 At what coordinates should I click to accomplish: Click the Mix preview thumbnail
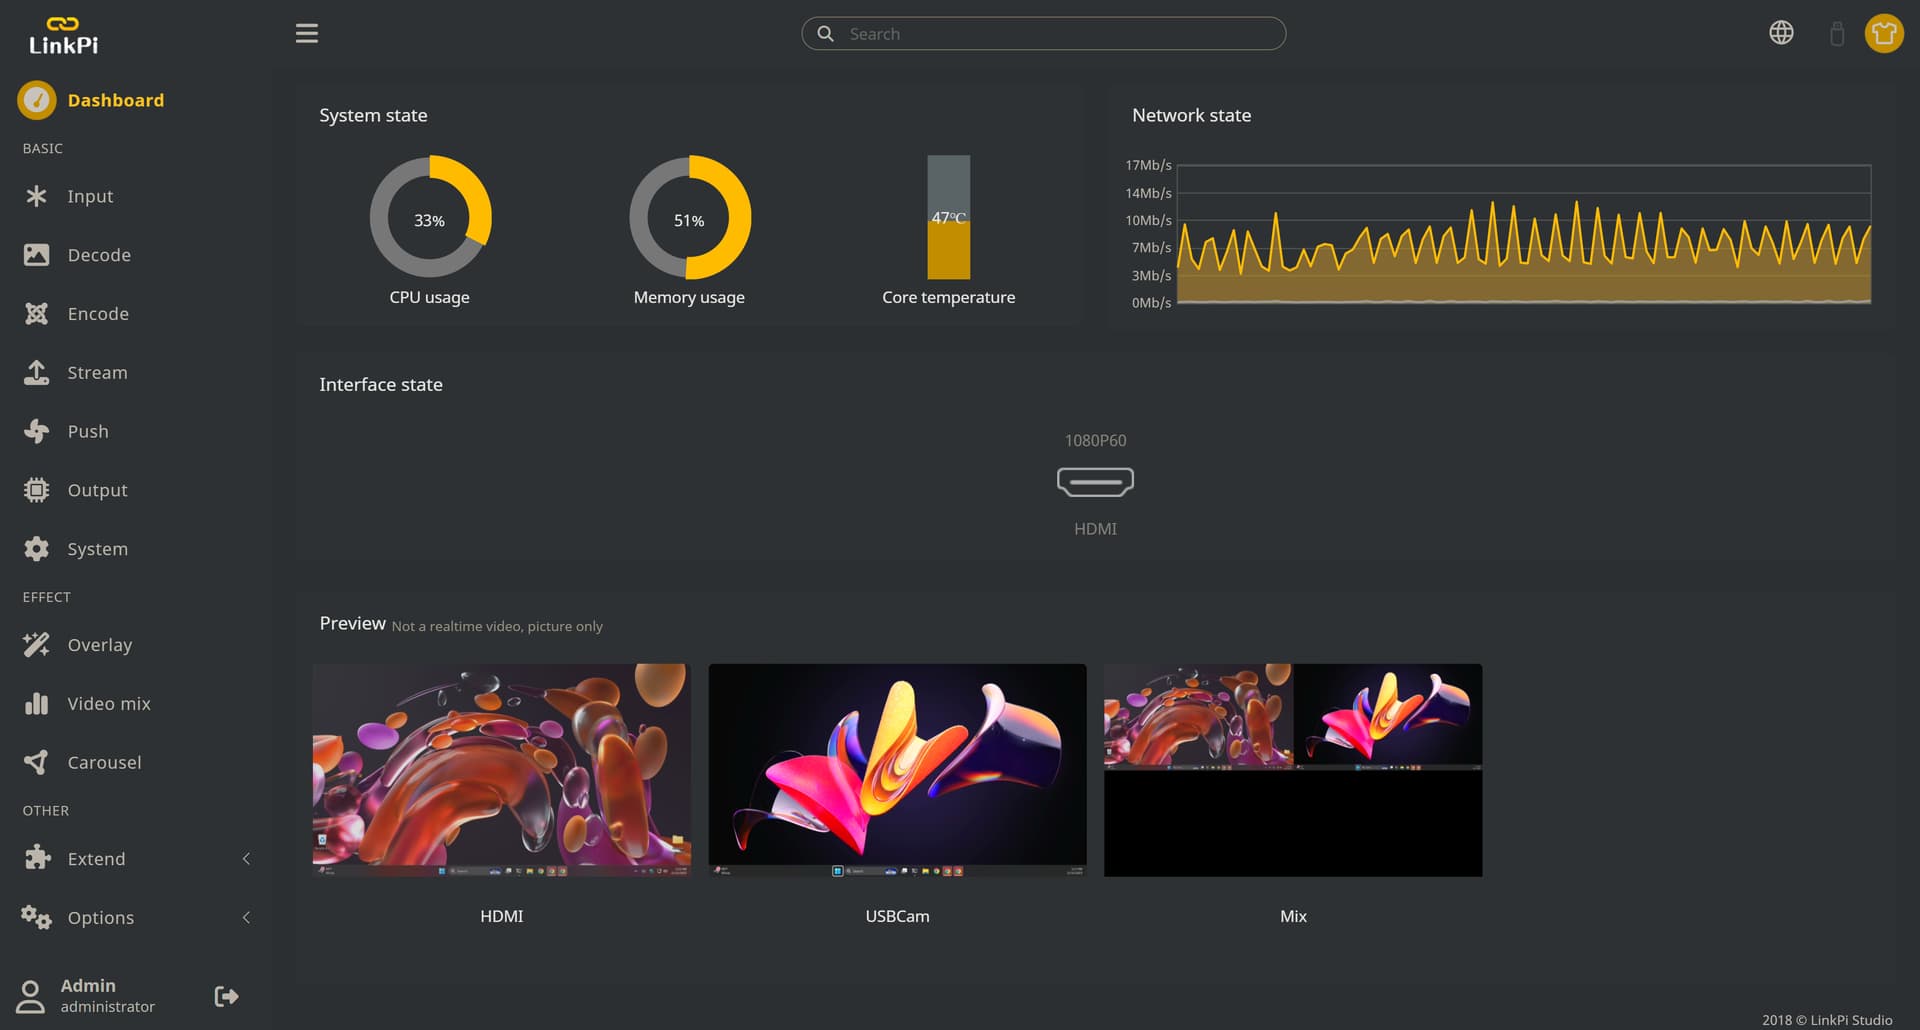click(1292, 770)
